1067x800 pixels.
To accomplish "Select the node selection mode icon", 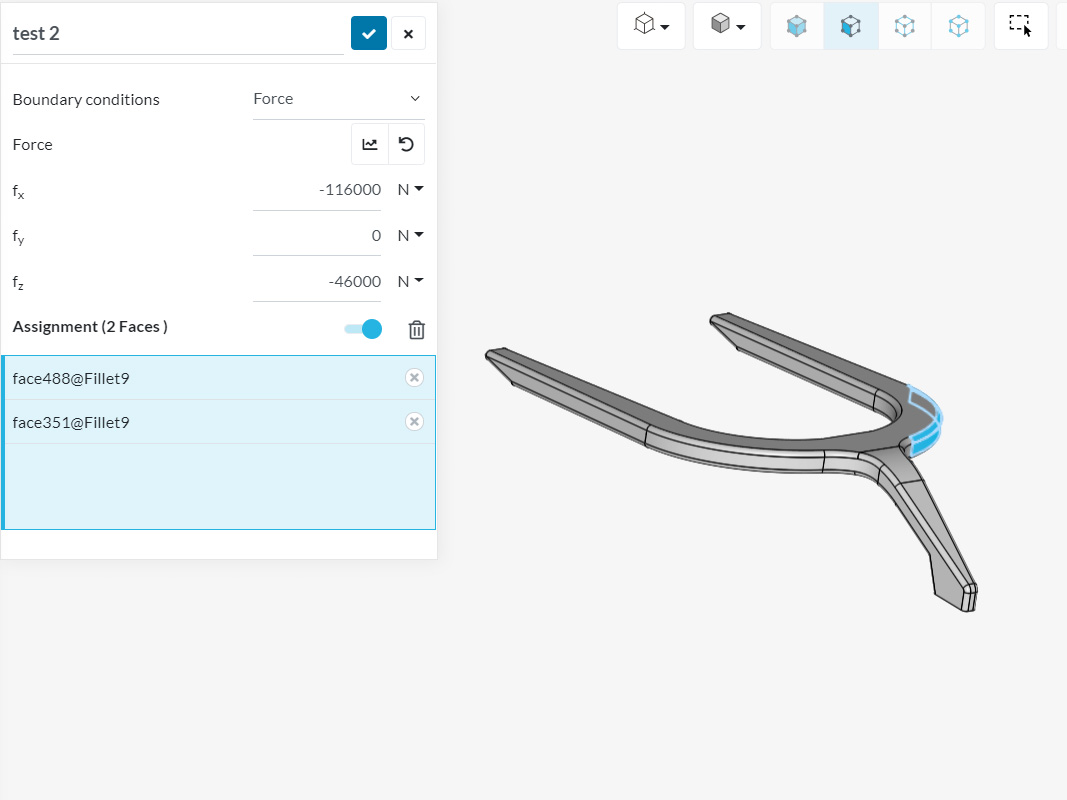I will click(958, 26).
